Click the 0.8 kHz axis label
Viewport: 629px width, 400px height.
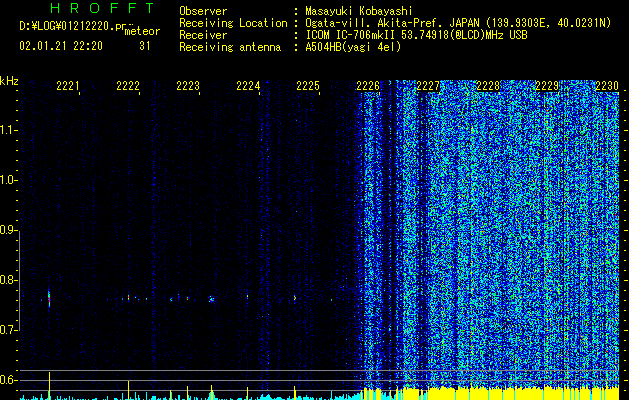pos(7,280)
